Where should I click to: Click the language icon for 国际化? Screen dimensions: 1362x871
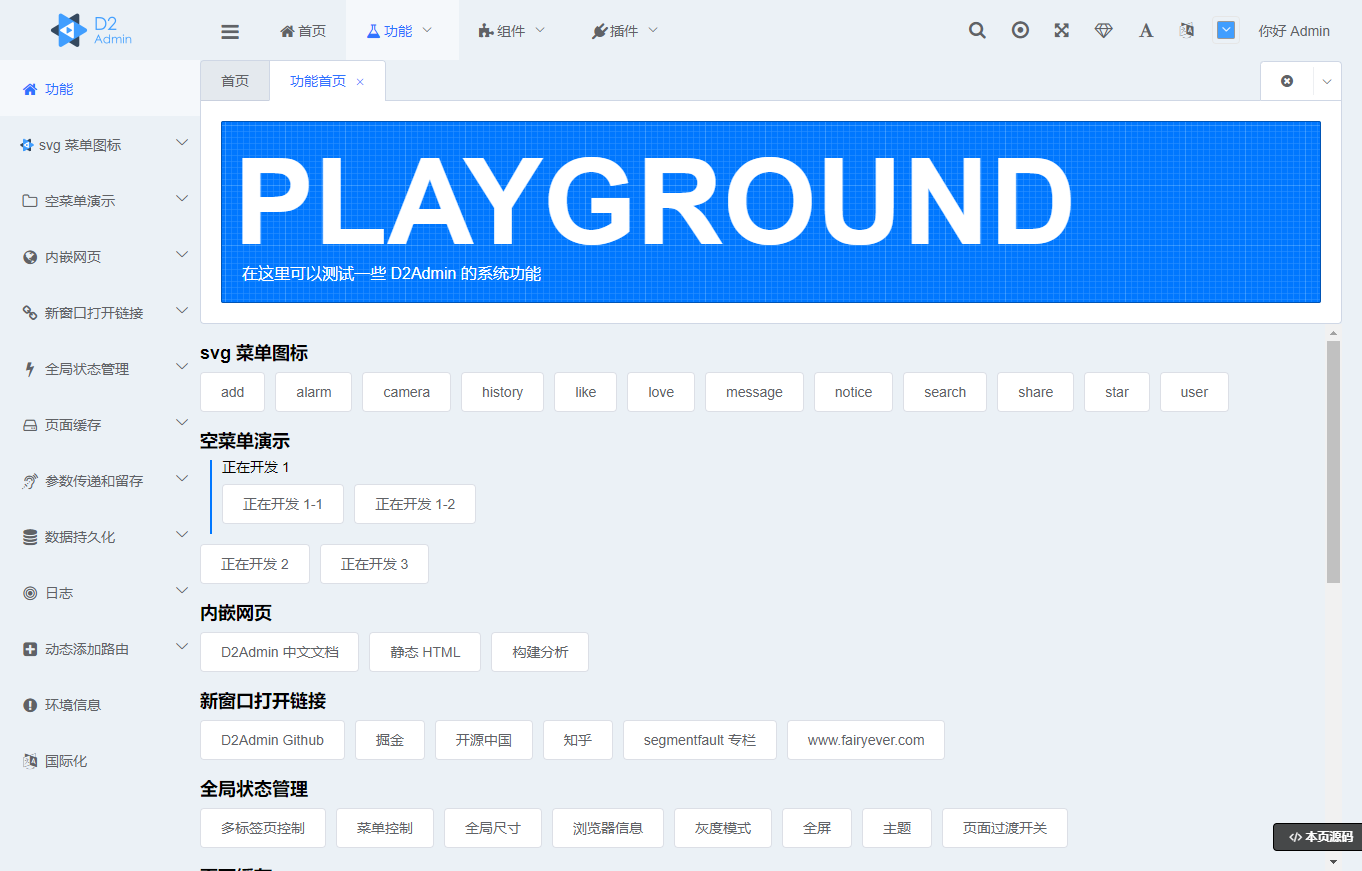[x=30, y=761]
